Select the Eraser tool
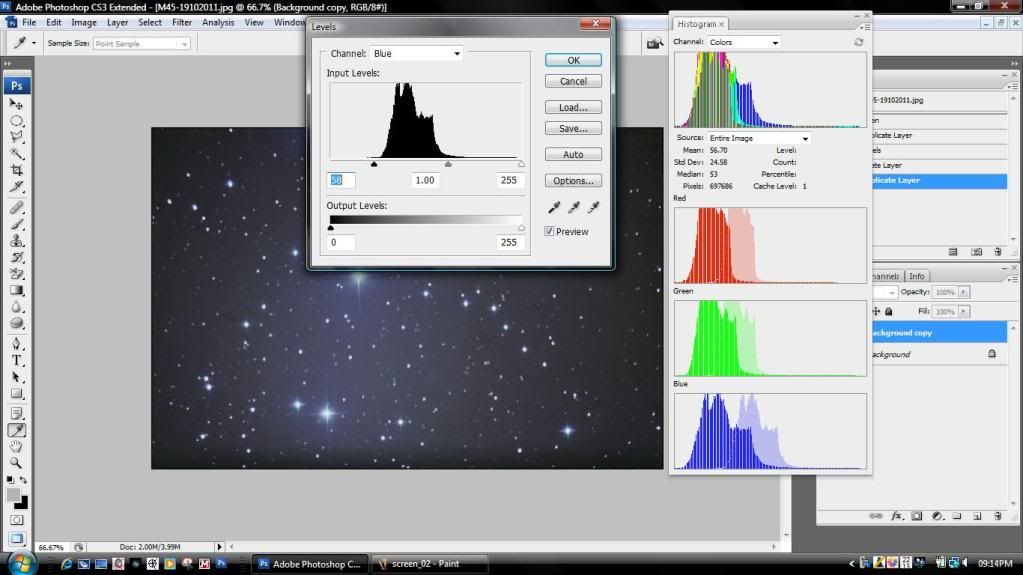Image resolution: width=1023 pixels, height=575 pixels. coord(16,273)
